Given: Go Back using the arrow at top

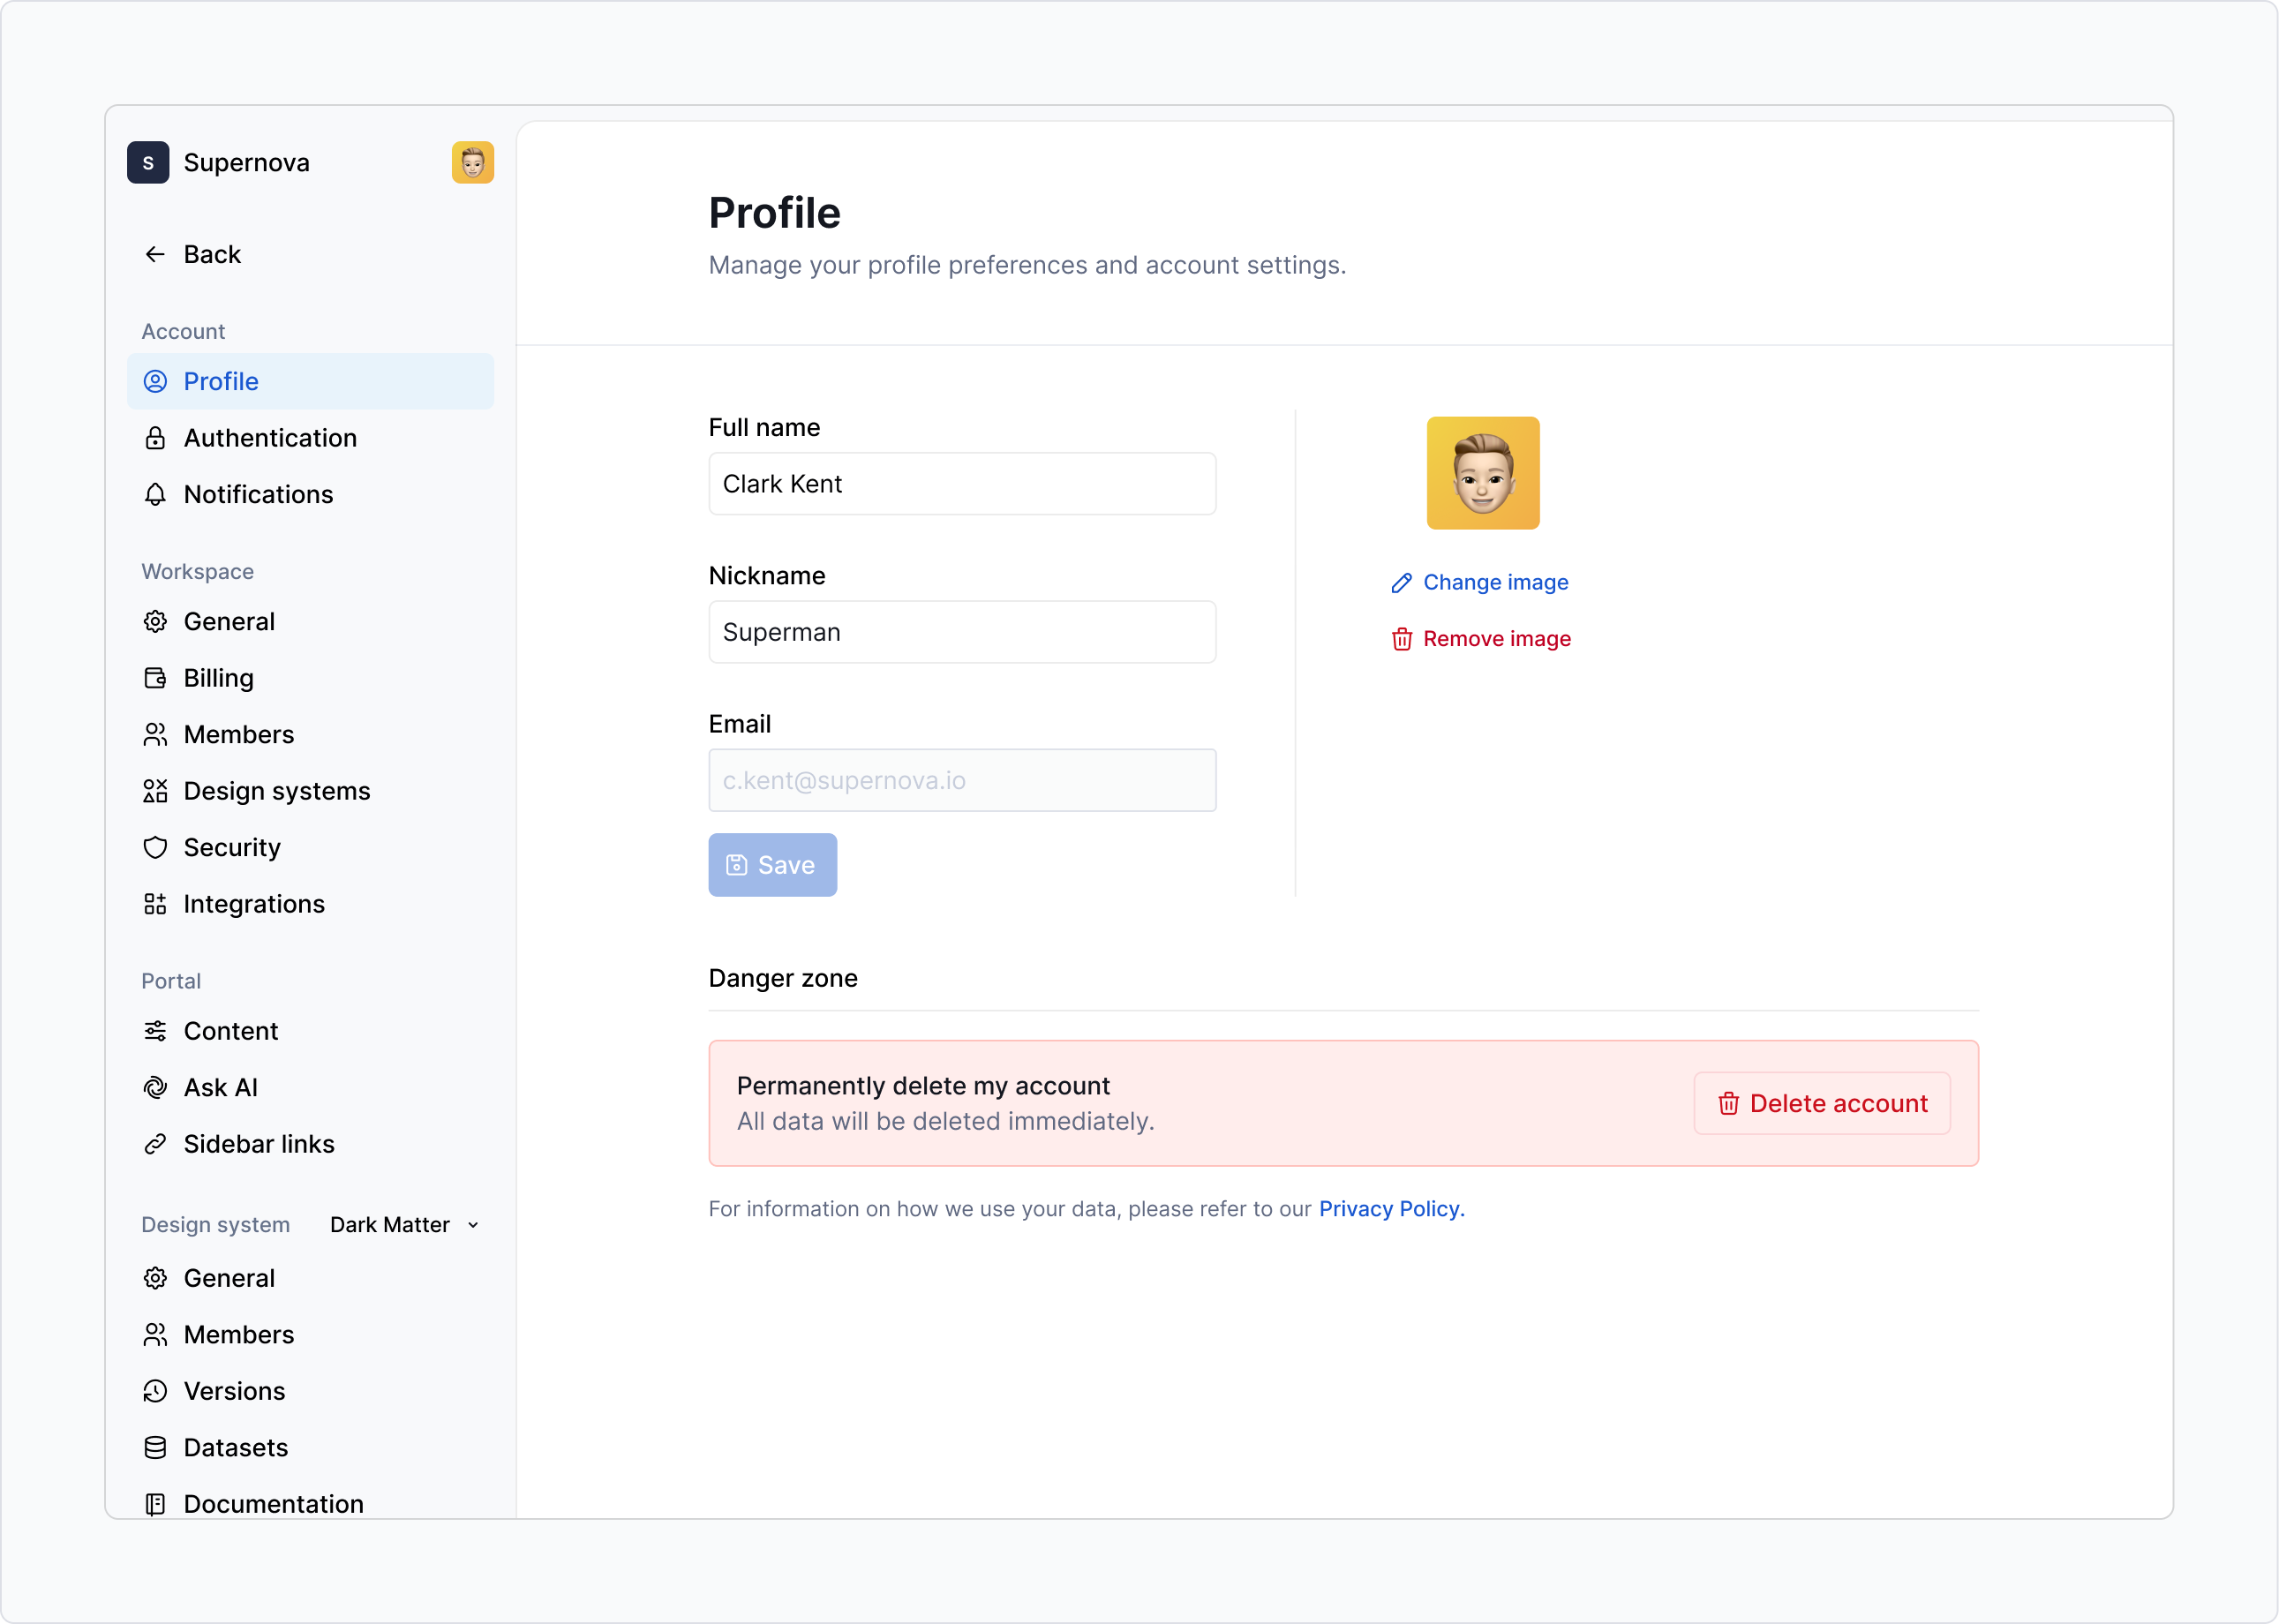Looking at the screenshot, I should pos(156,254).
